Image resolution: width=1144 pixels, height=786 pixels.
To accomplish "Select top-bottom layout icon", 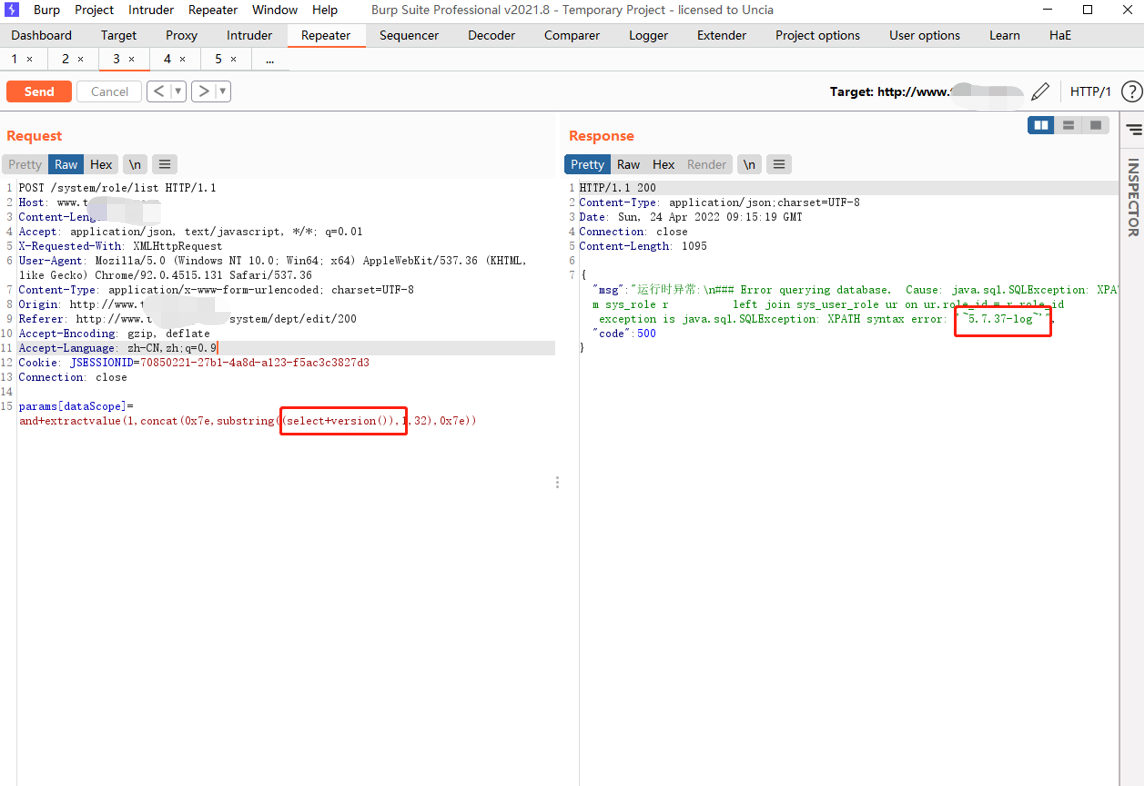I will pos(1068,126).
